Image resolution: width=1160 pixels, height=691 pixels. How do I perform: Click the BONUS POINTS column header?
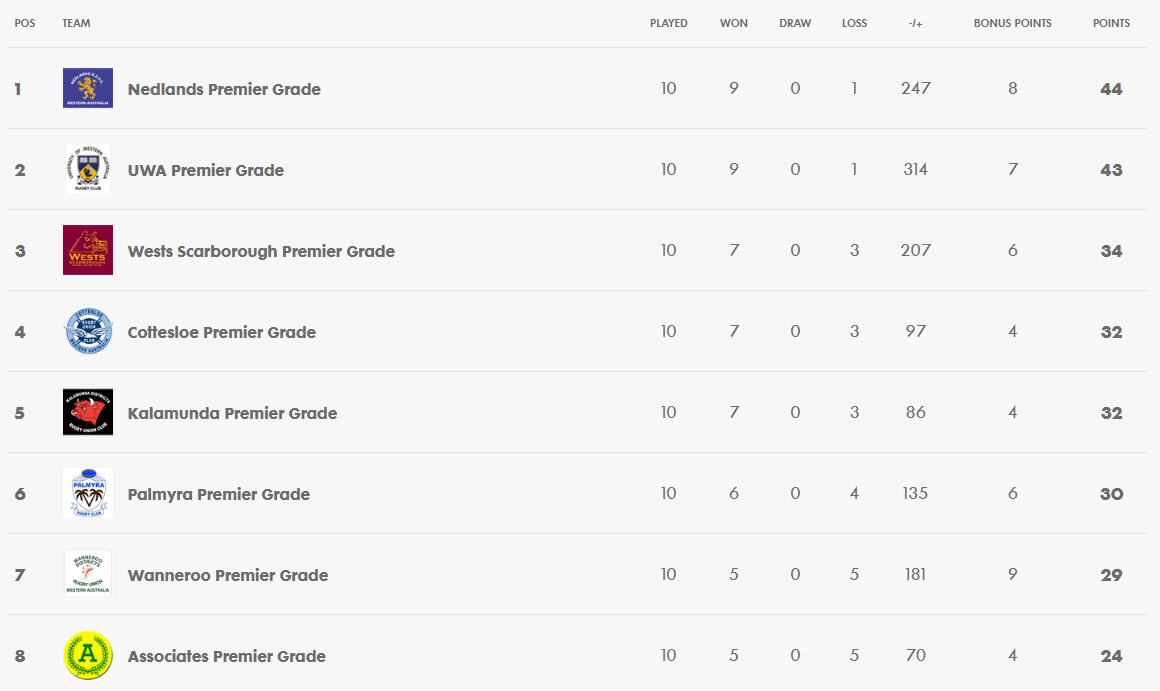click(x=1012, y=23)
